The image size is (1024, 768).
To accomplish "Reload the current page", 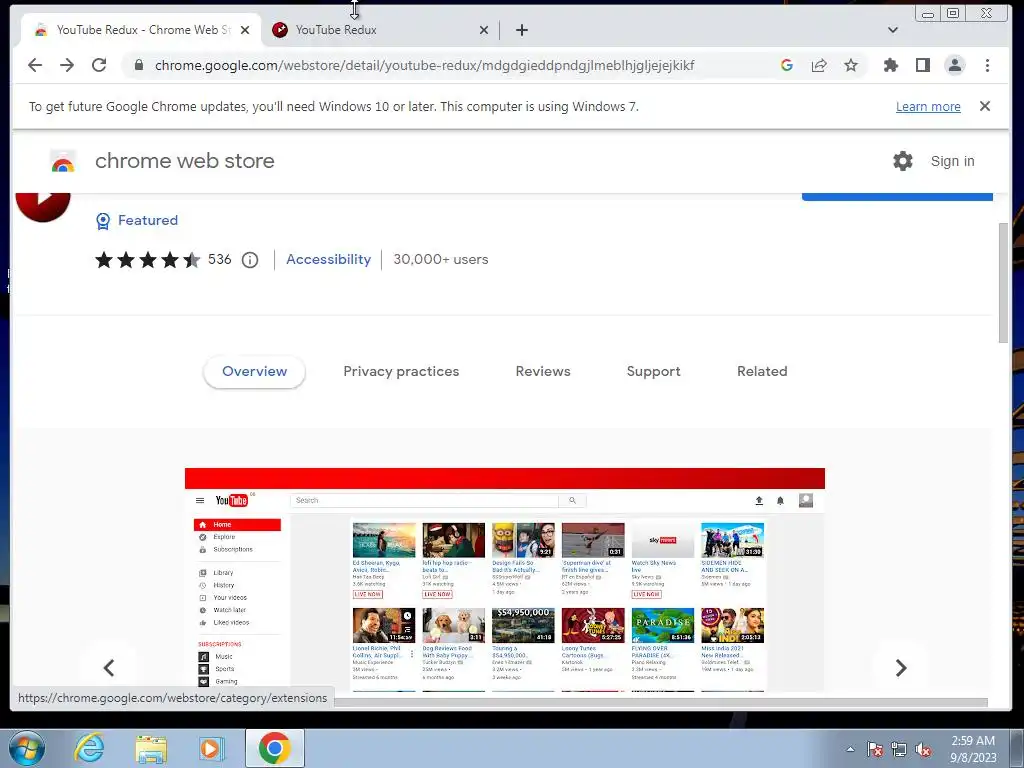I will pos(99,65).
